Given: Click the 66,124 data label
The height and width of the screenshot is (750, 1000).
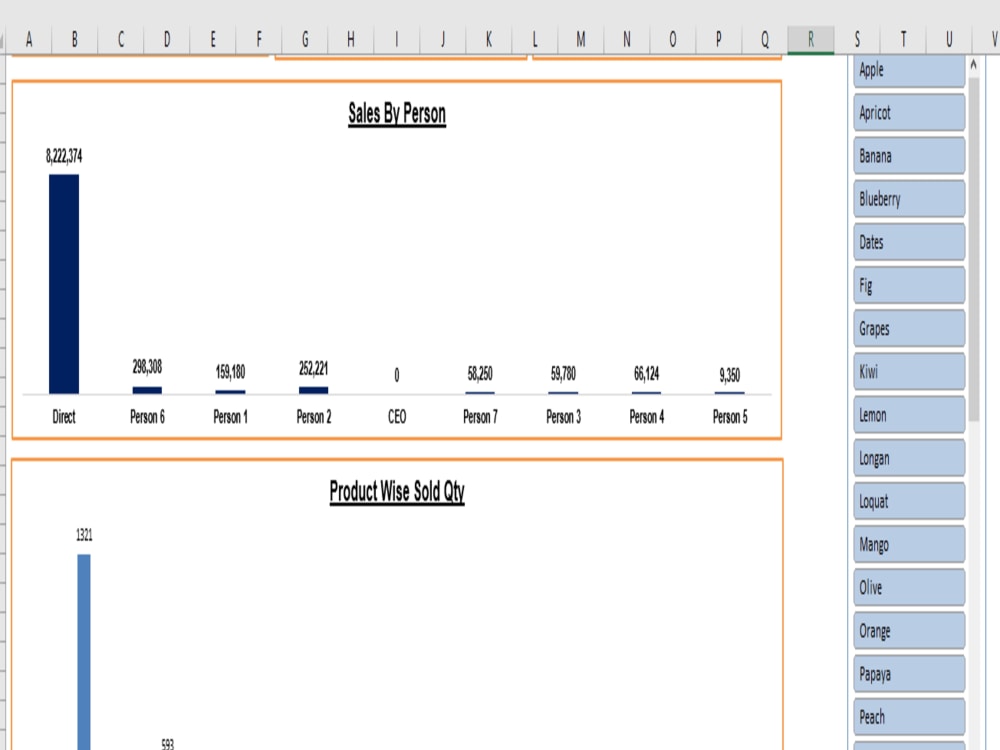Looking at the screenshot, I should click(x=646, y=374).
